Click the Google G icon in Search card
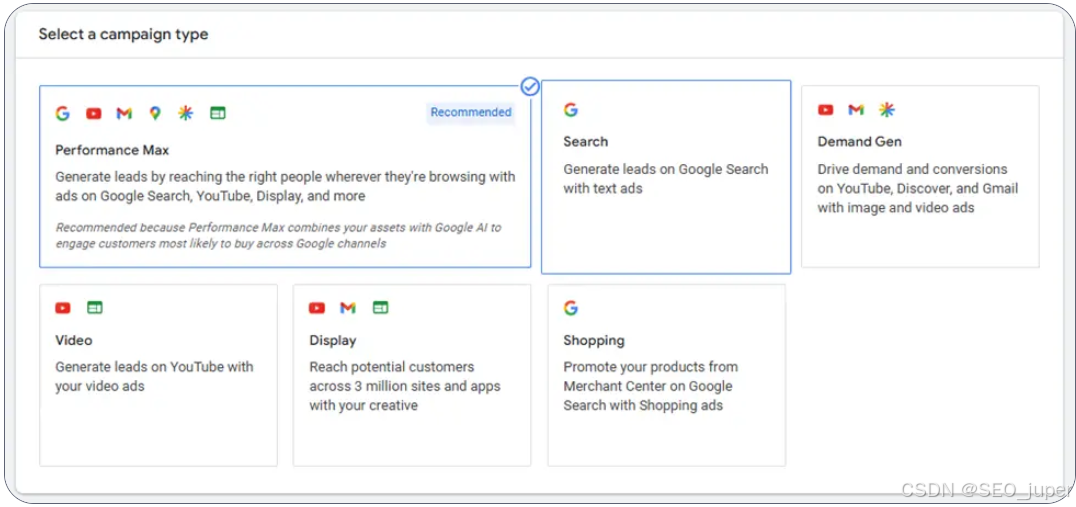The width and height of the screenshot is (1076, 507). coord(571,110)
